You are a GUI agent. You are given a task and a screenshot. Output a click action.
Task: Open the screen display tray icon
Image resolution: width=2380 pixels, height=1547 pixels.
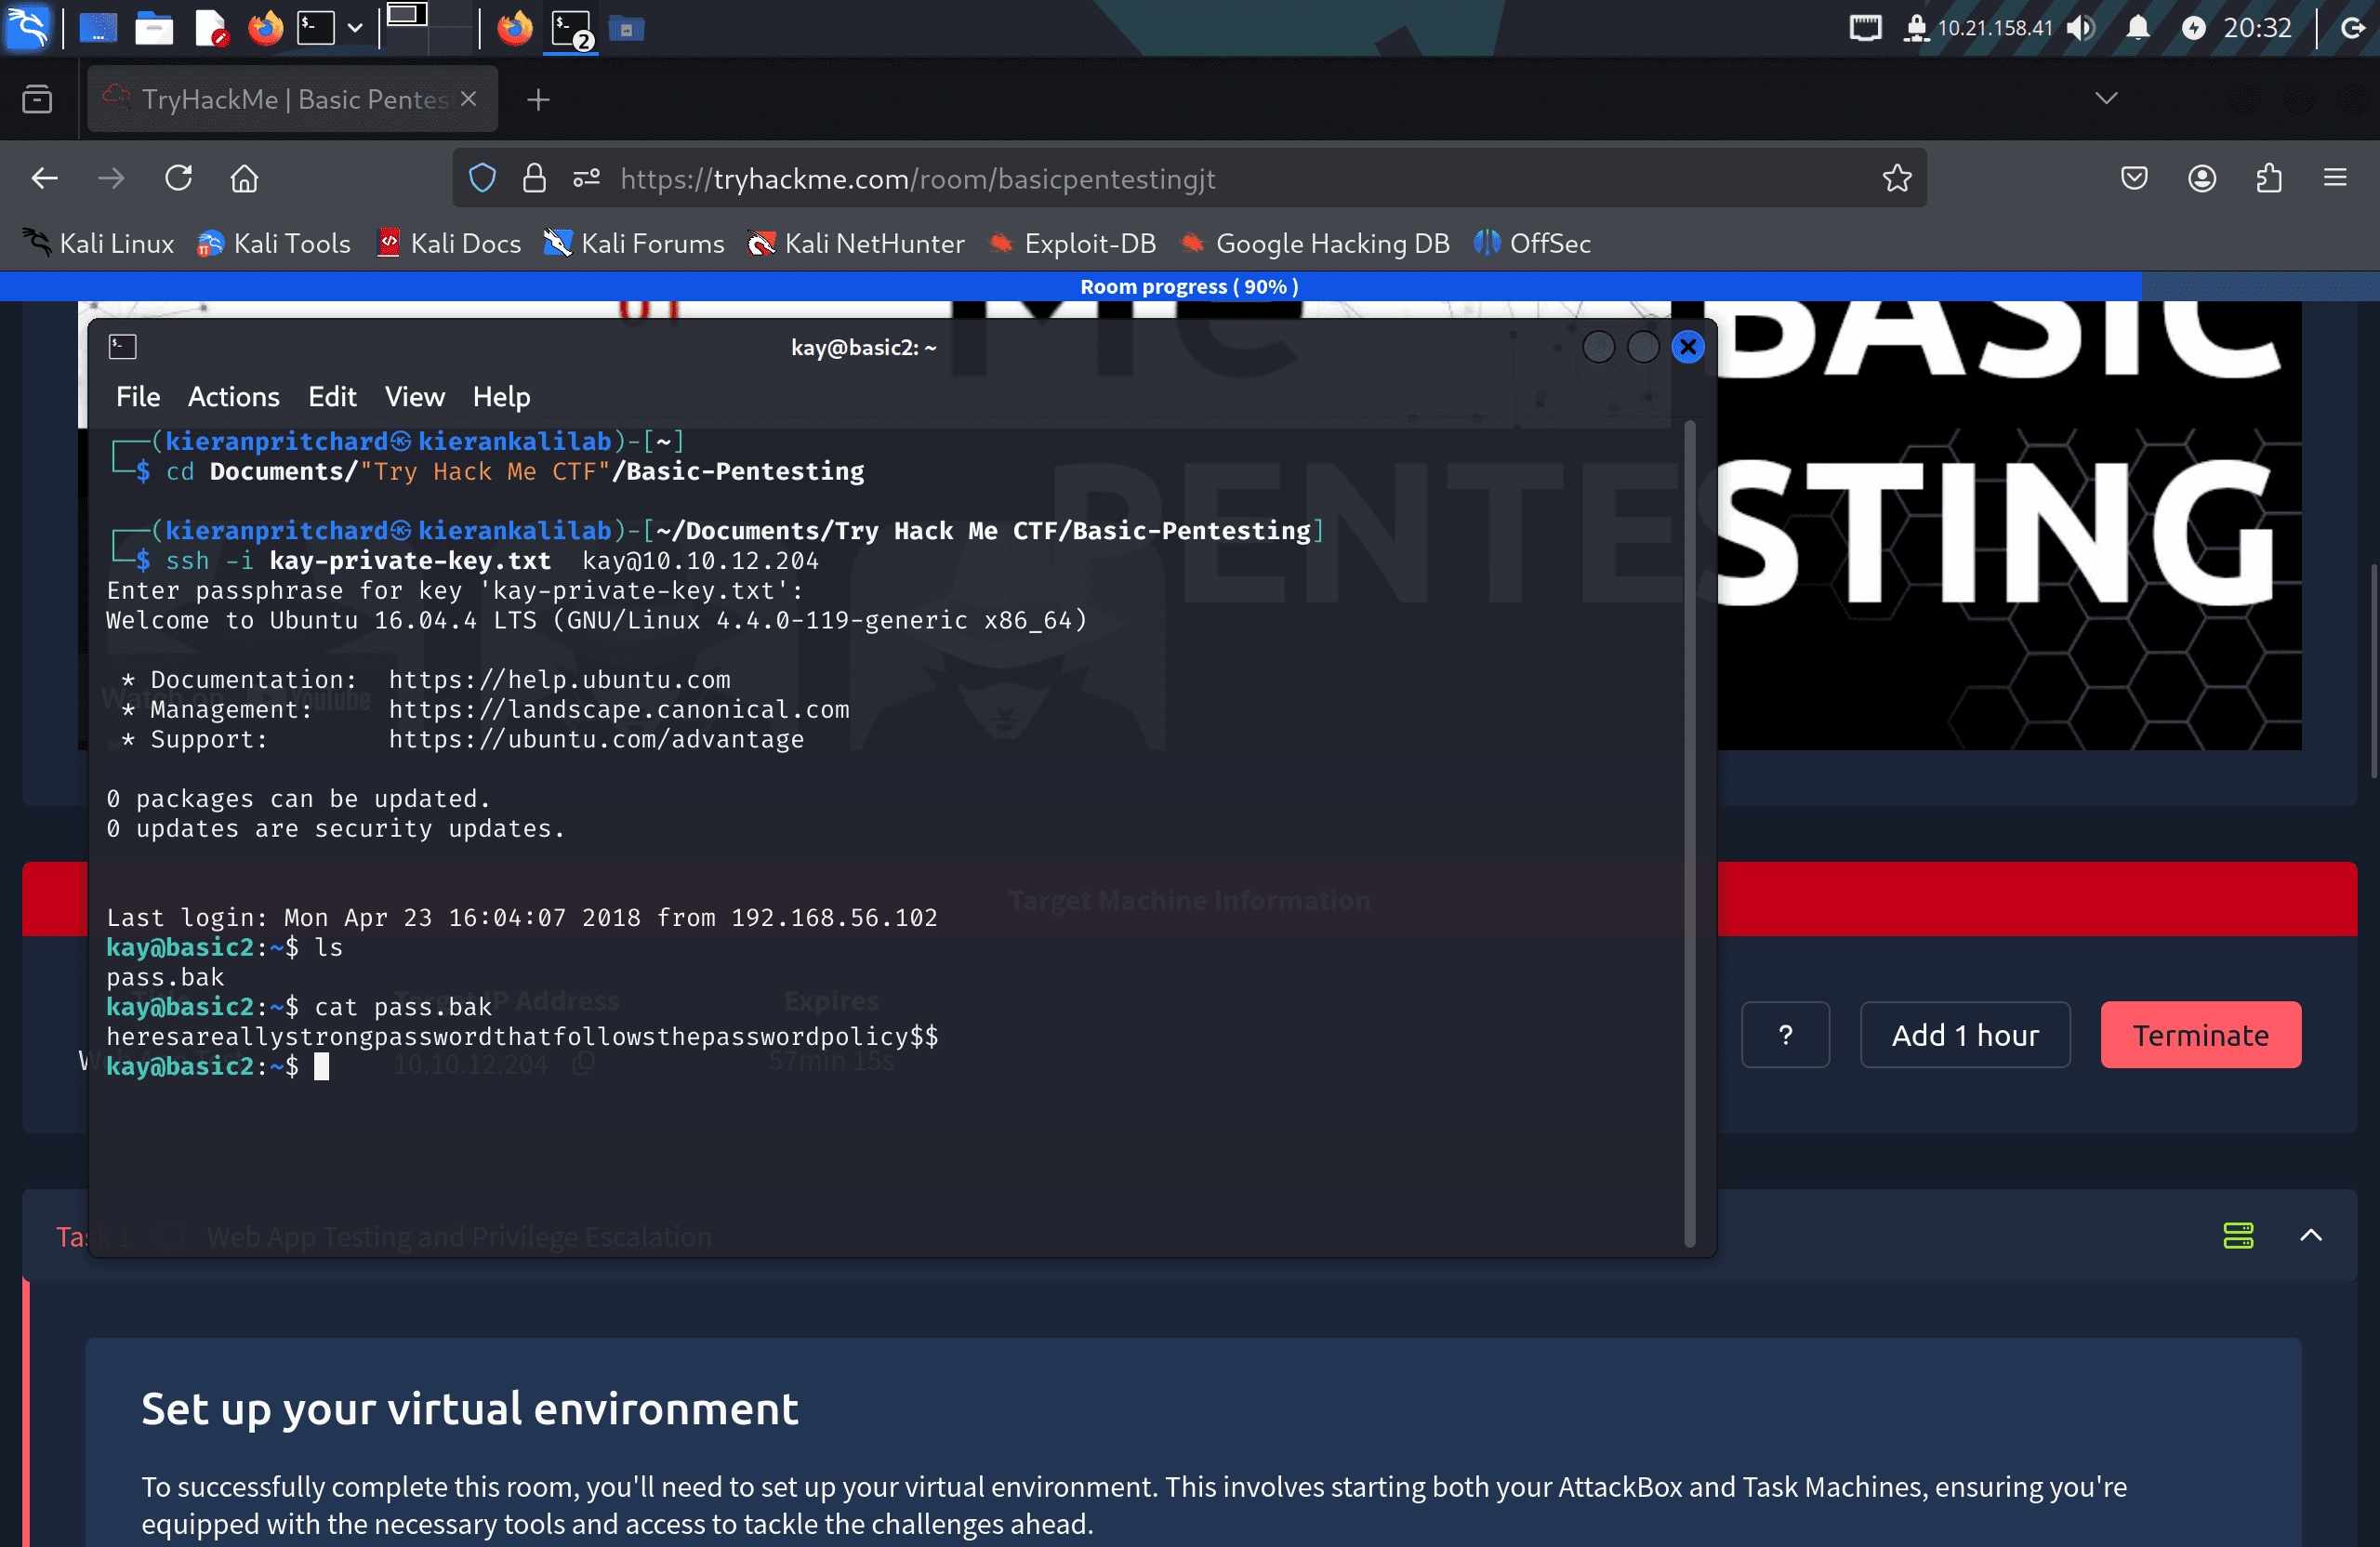coord(1865,28)
